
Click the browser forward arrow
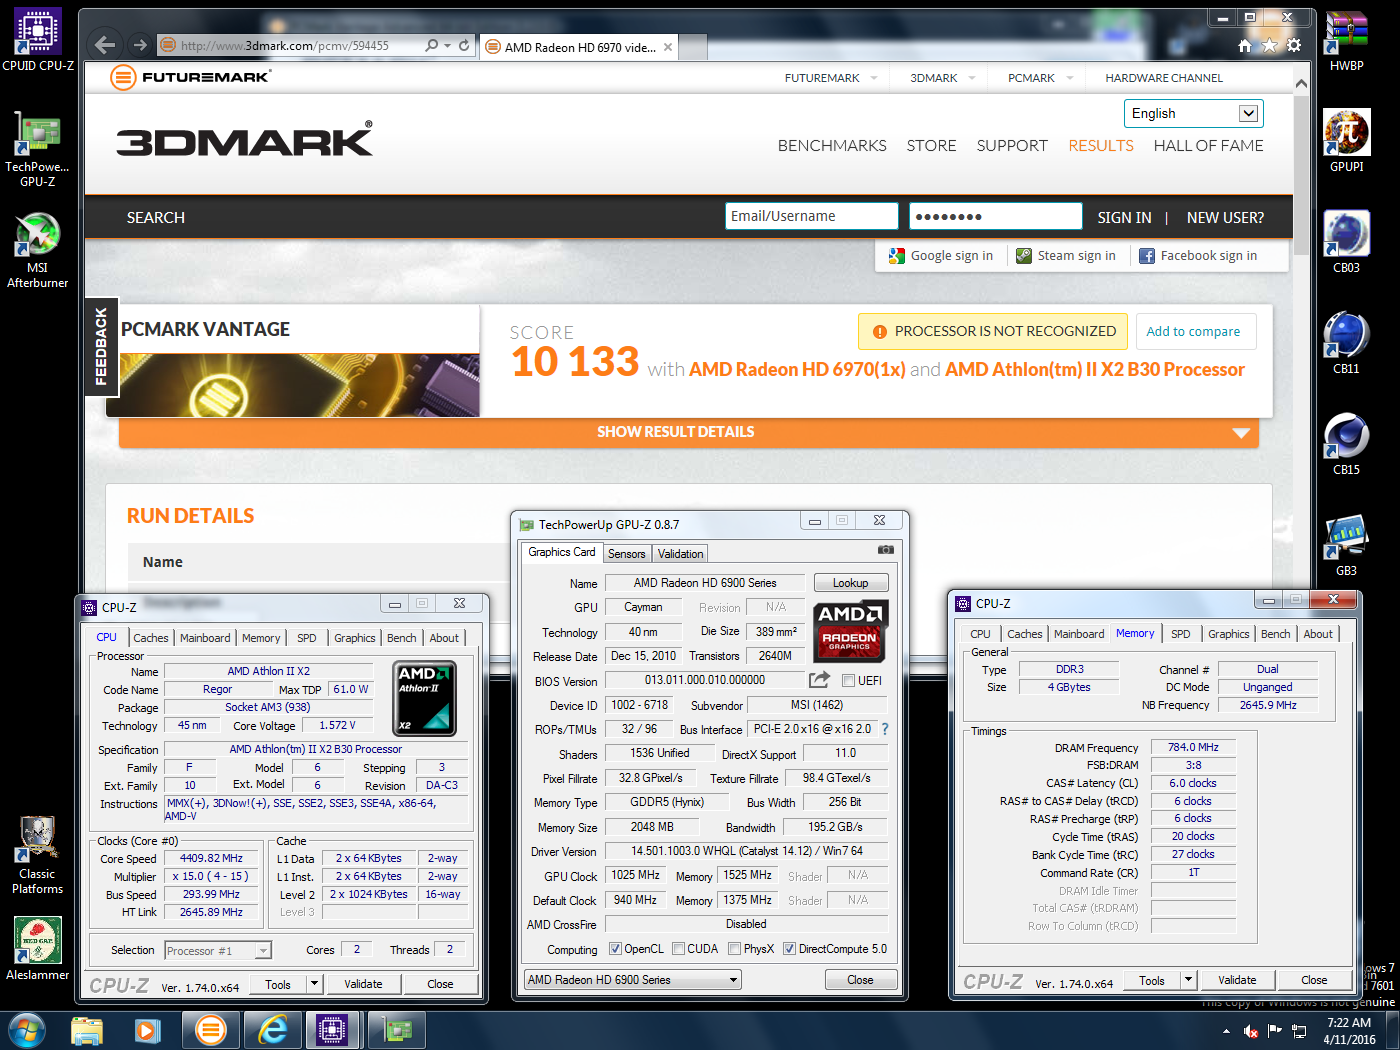pyautogui.click(x=140, y=45)
